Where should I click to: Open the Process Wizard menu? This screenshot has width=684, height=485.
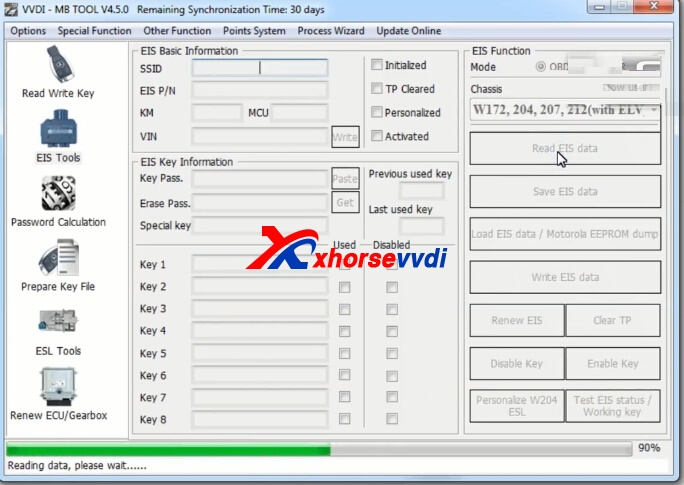[331, 31]
